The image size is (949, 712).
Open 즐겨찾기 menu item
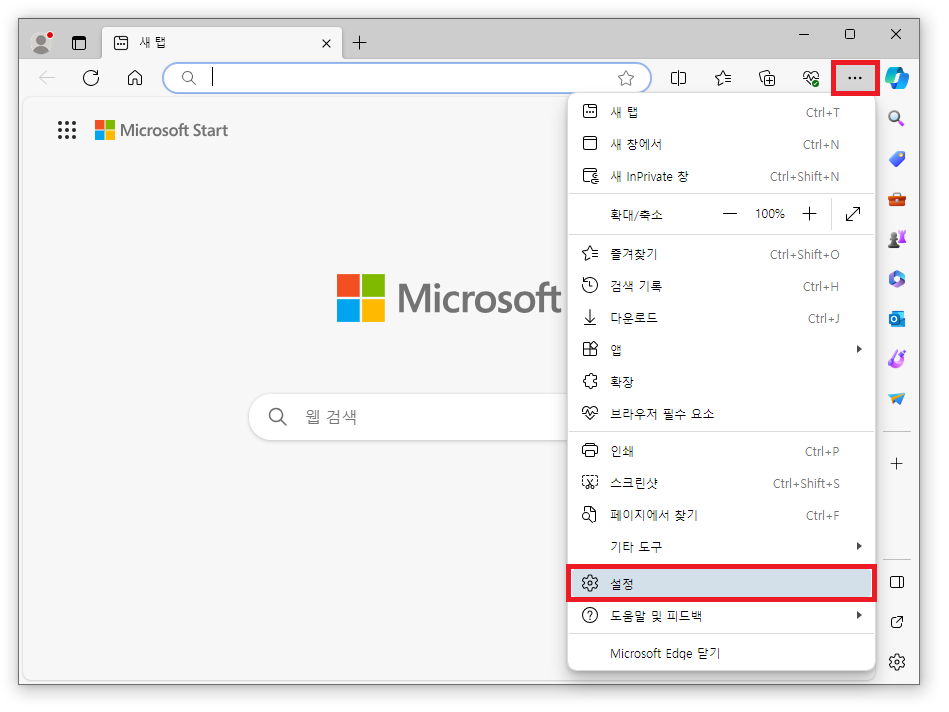[x=721, y=254]
